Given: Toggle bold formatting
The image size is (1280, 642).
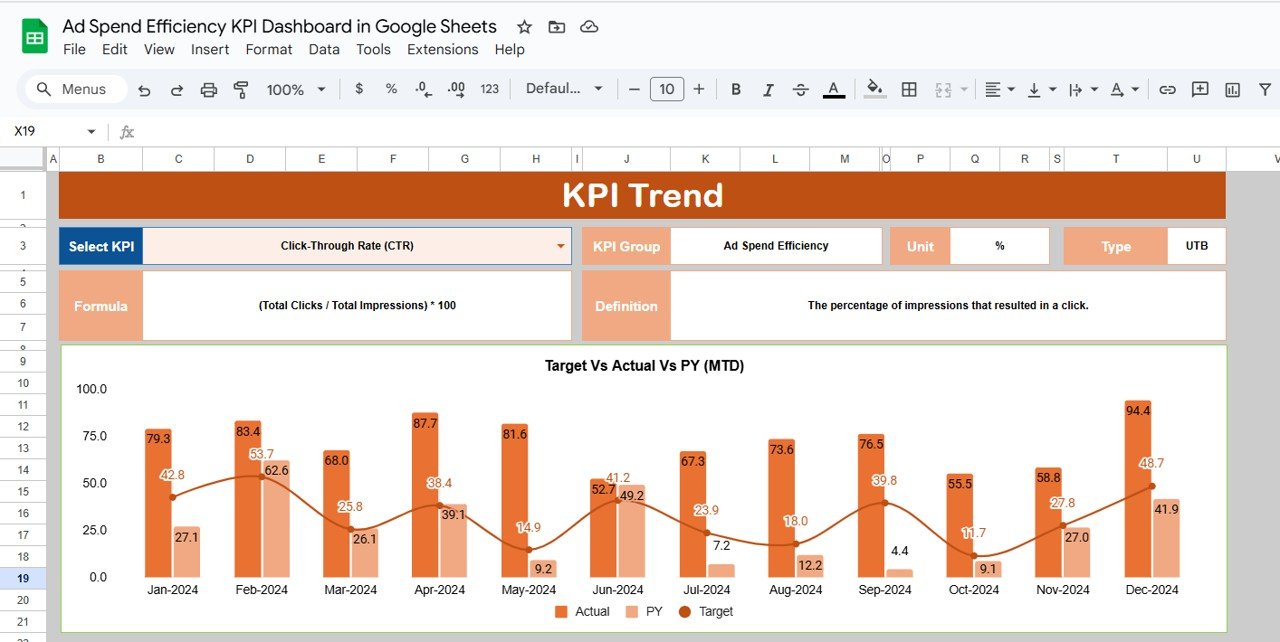Looking at the screenshot, I should coord(736,89).
